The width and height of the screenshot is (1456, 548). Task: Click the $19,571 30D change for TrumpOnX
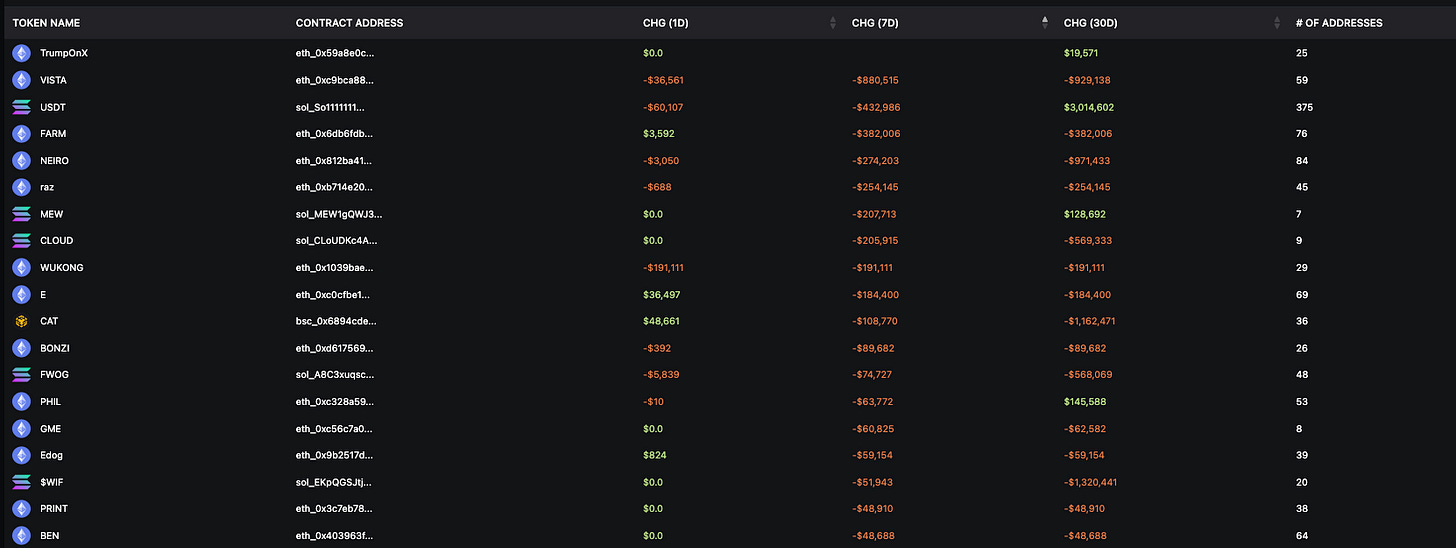click(1081, 53)
